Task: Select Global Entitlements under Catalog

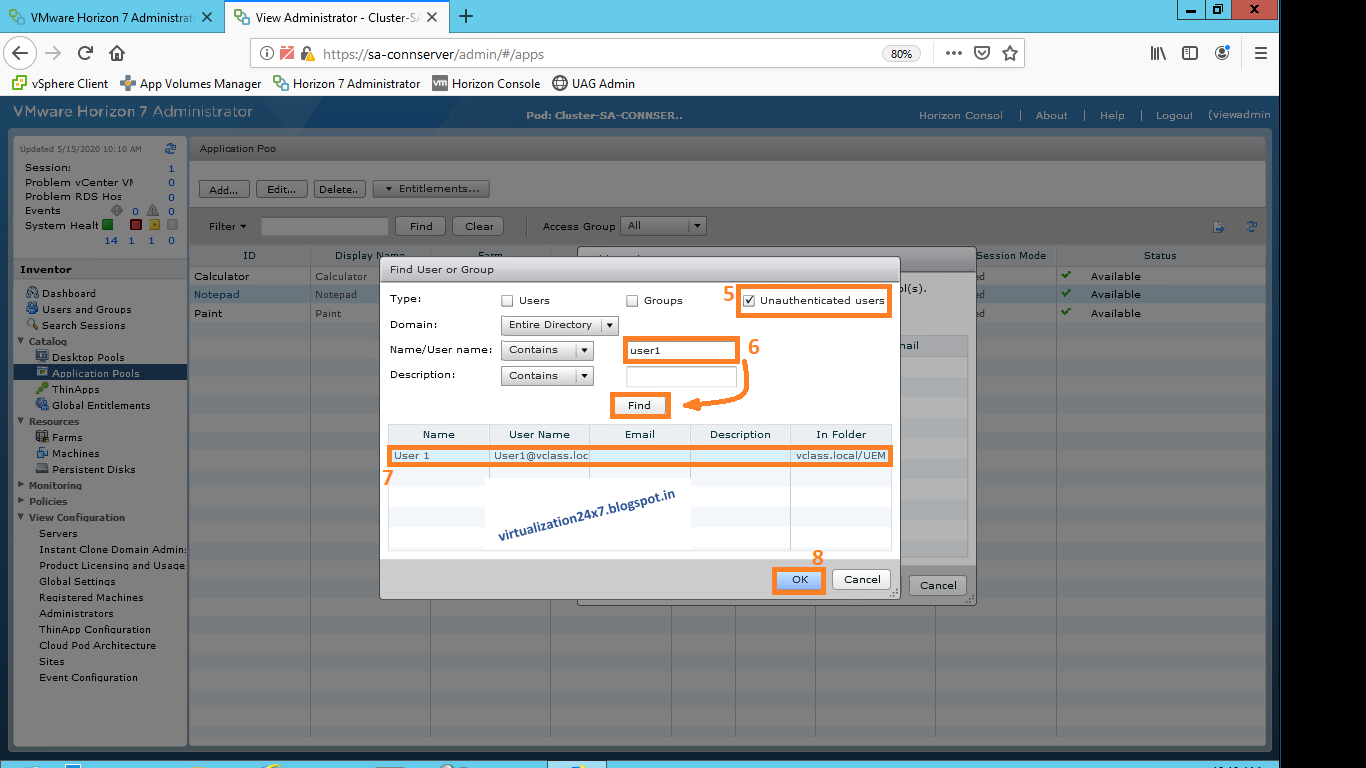Action: pos(101,405)
